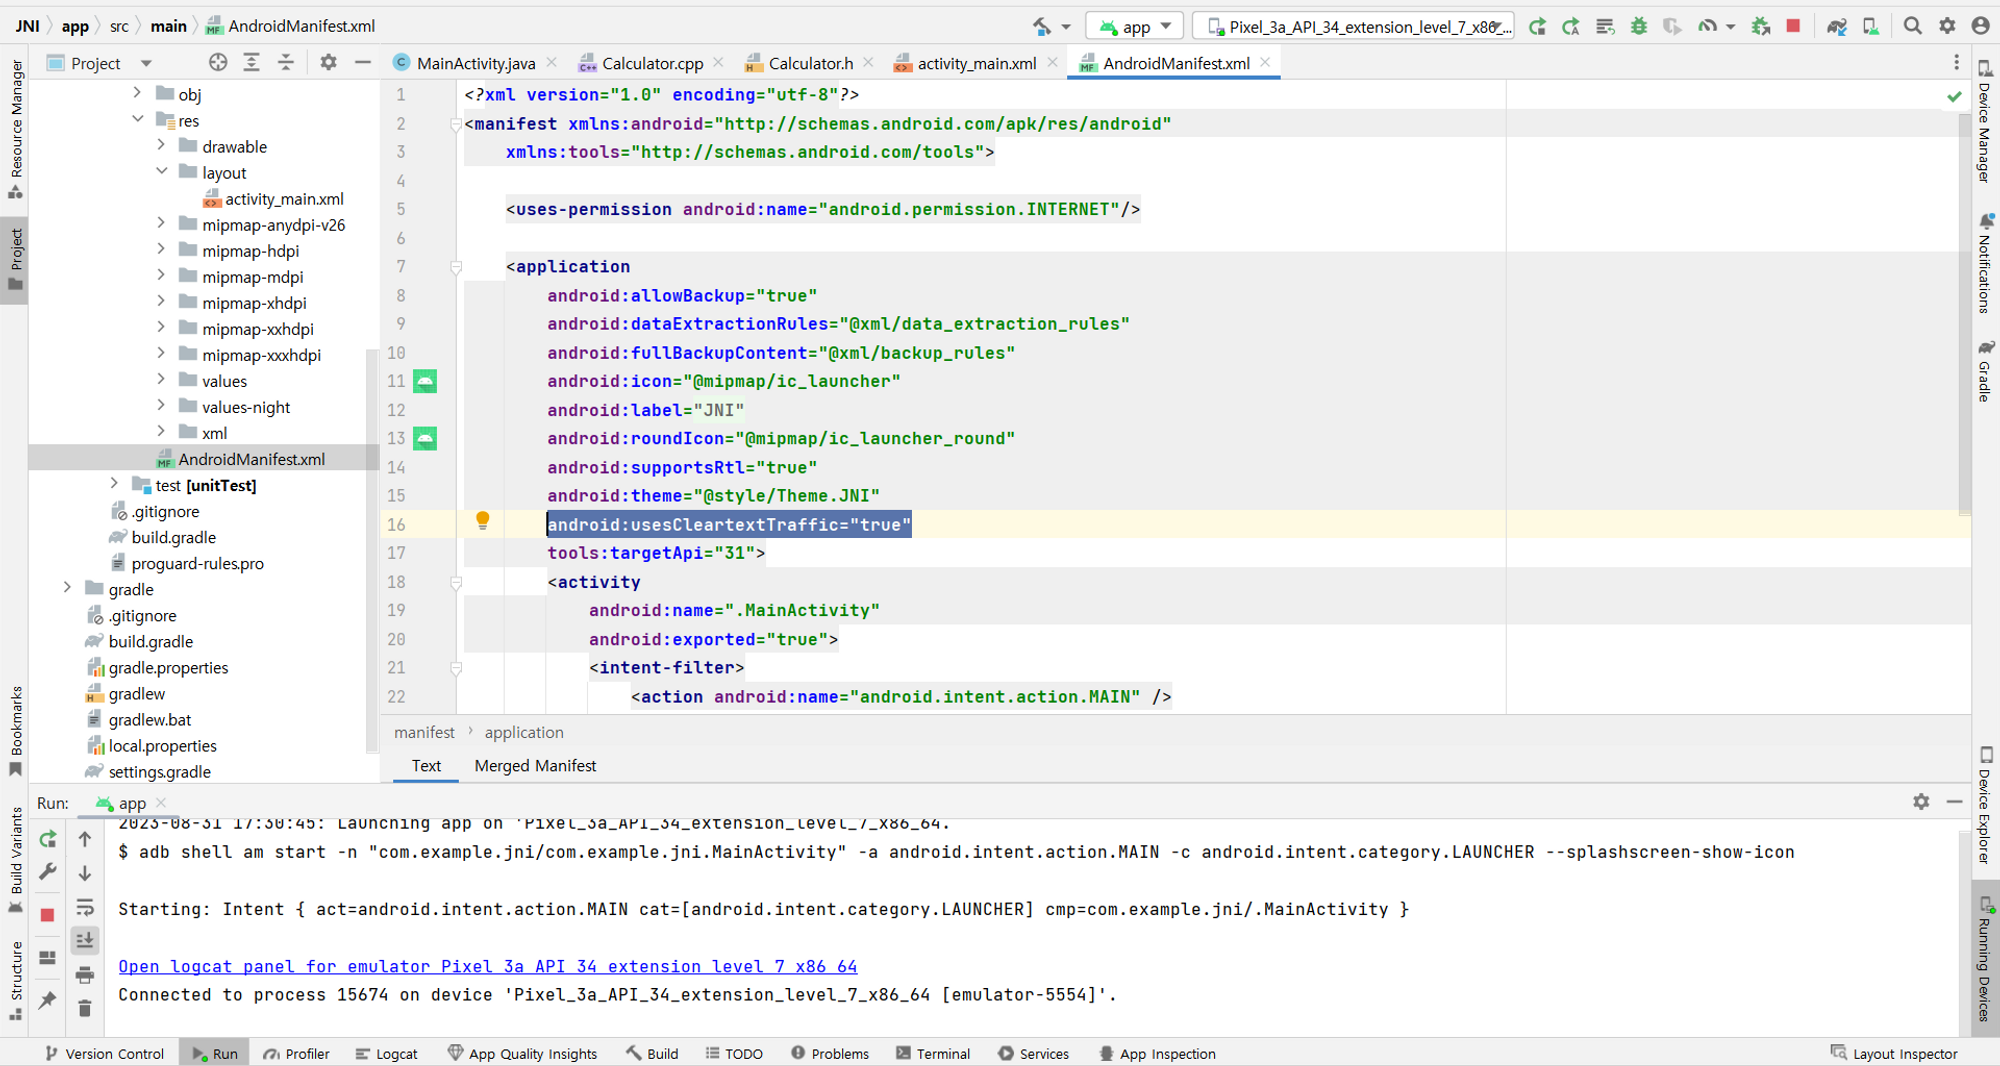Expand the gradle folder in project tree

[67, 588]
